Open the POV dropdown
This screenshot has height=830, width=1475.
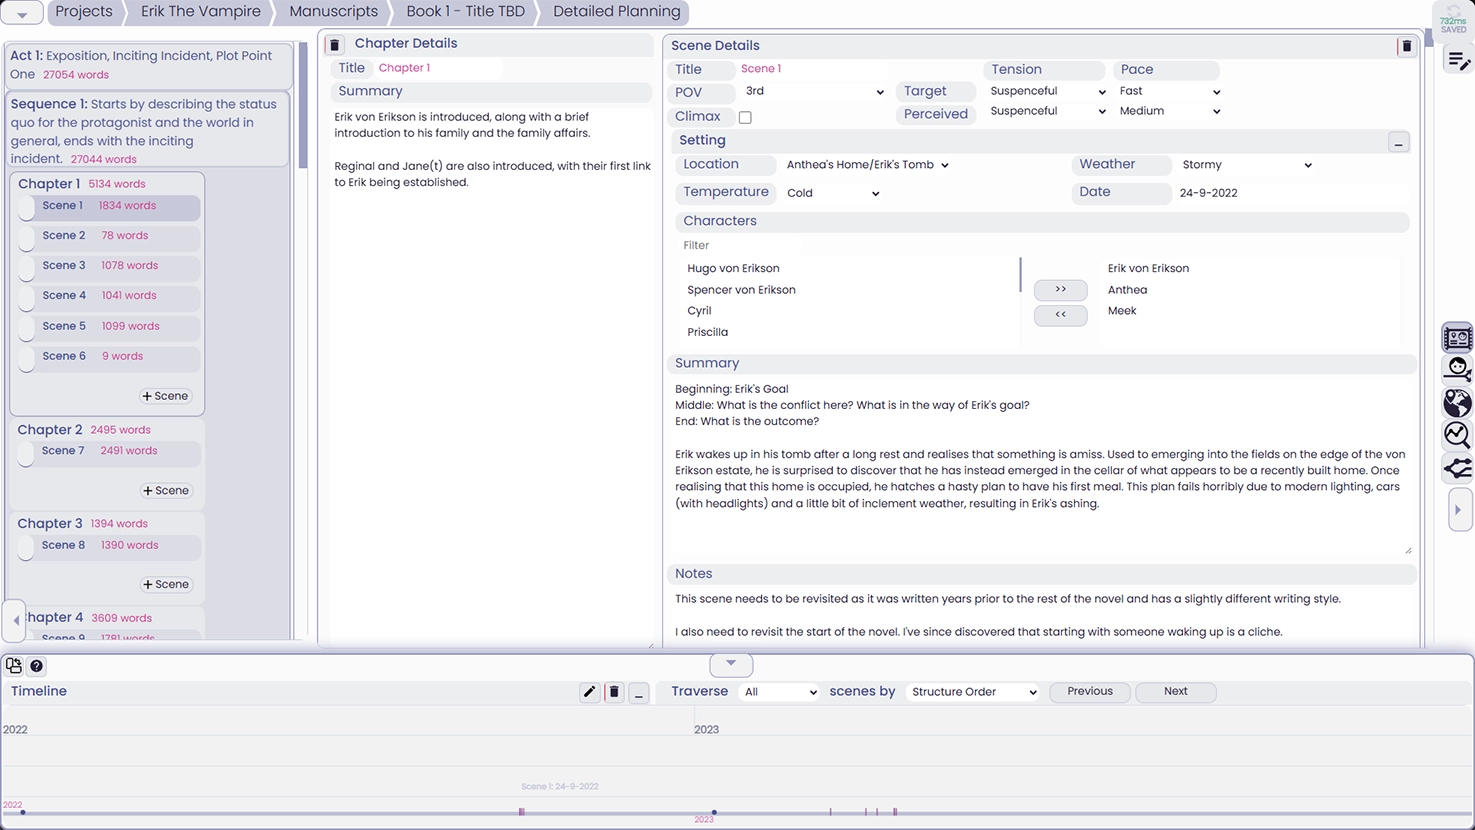click(x=813, y=91)
